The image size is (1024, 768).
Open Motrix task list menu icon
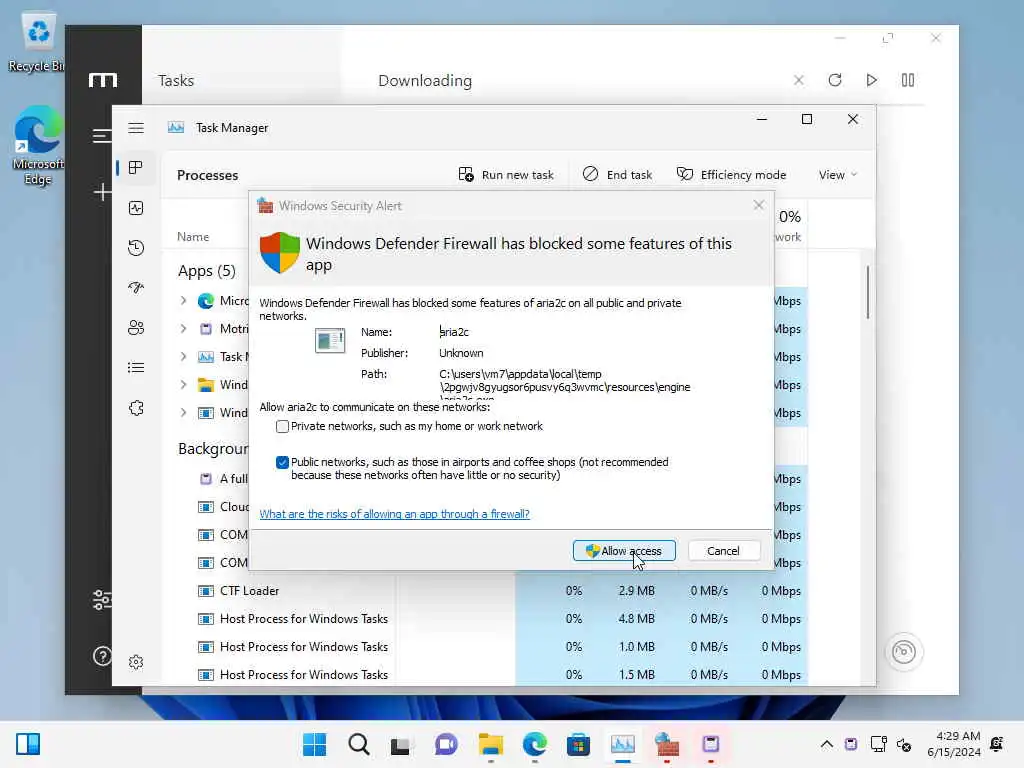[x=101, y=136]
